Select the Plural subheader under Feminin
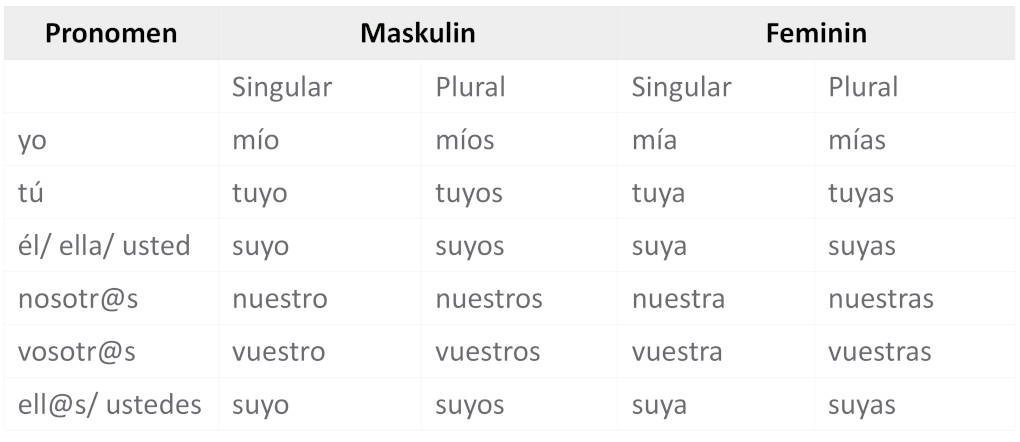Screen dimensions: 1020x442 click(863, 87)
